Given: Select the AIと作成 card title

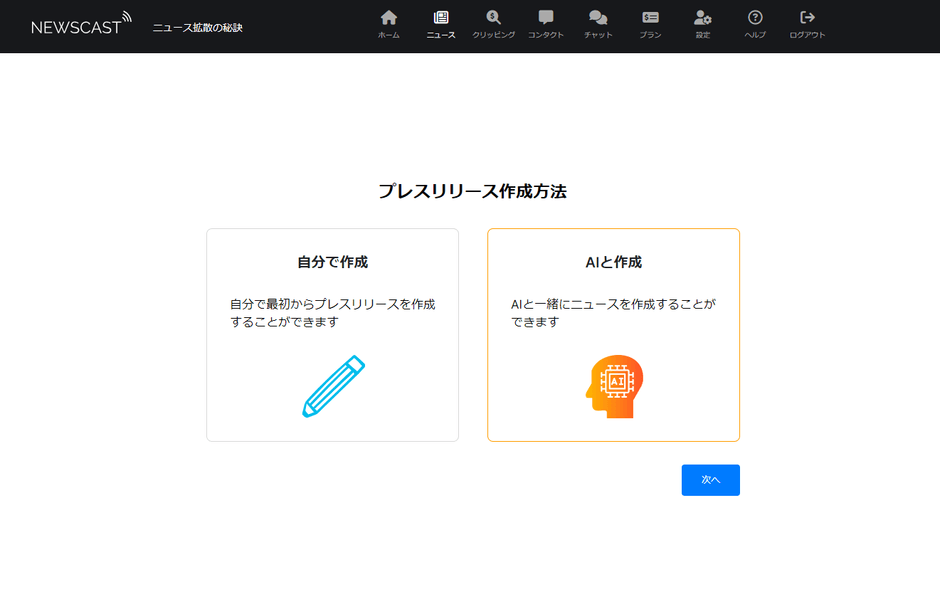Looking at the screenshot, I should [x=613, y=262].
